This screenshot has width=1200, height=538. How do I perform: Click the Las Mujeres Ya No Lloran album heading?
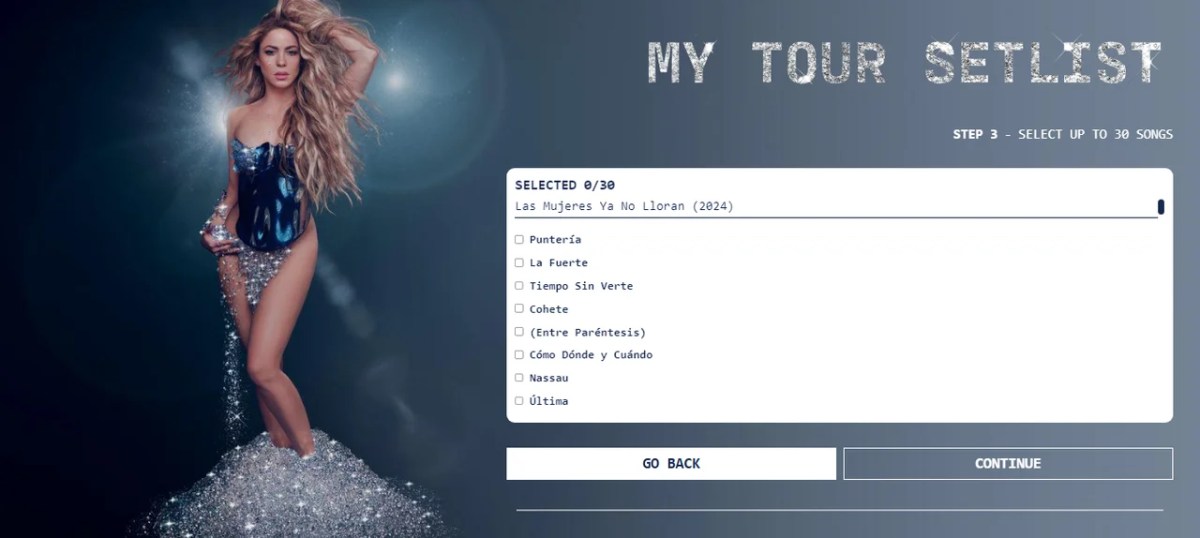(624, 207)
